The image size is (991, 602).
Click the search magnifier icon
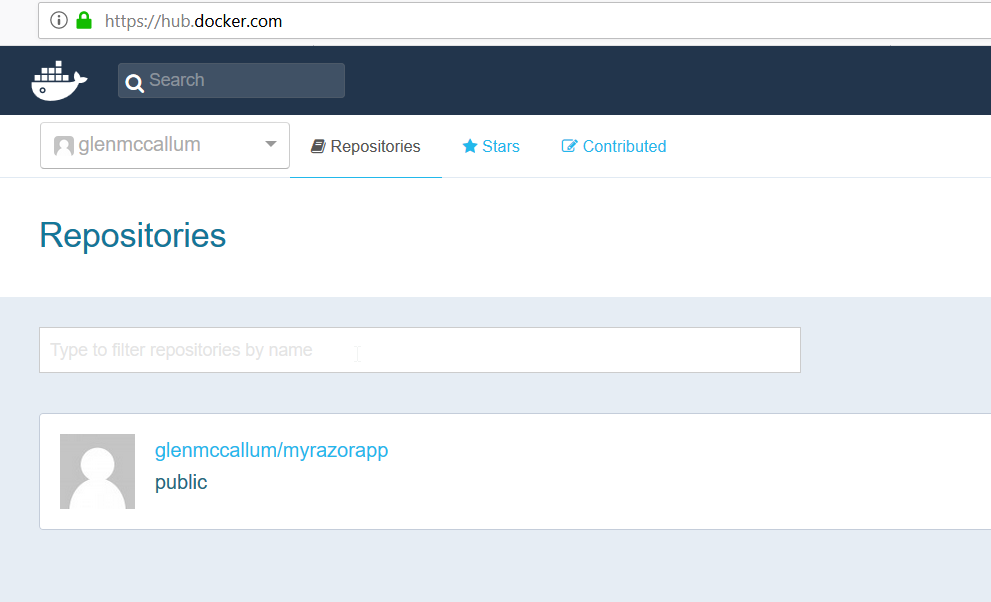[134, 83]
